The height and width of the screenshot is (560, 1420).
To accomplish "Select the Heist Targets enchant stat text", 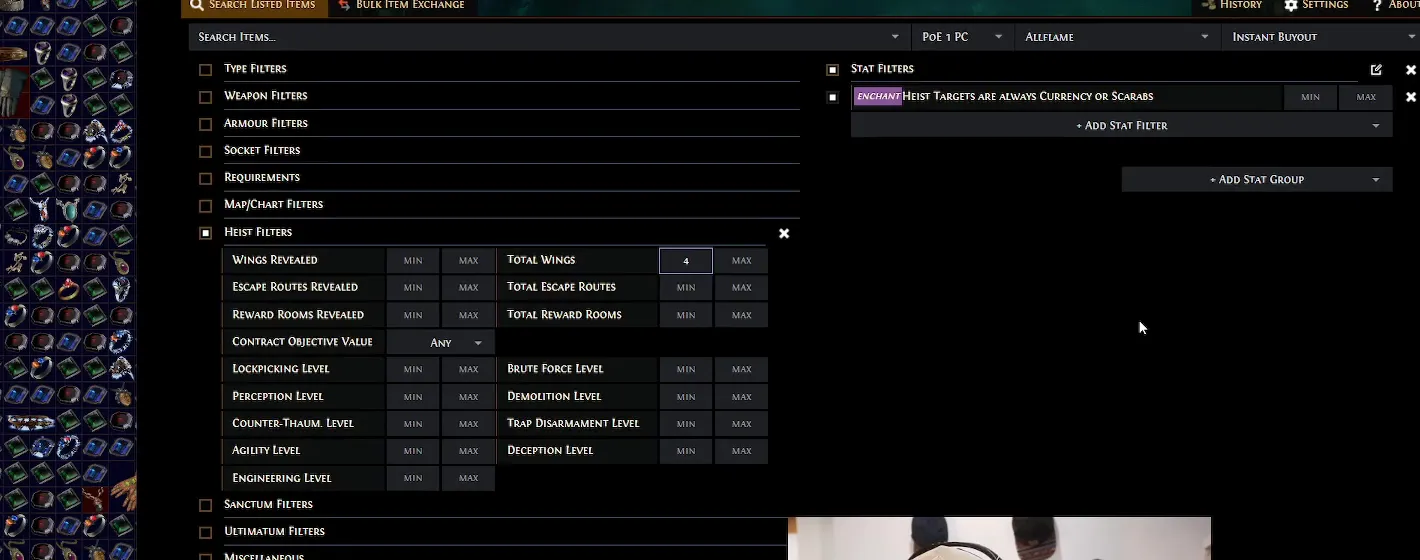I will point(1028,97).
